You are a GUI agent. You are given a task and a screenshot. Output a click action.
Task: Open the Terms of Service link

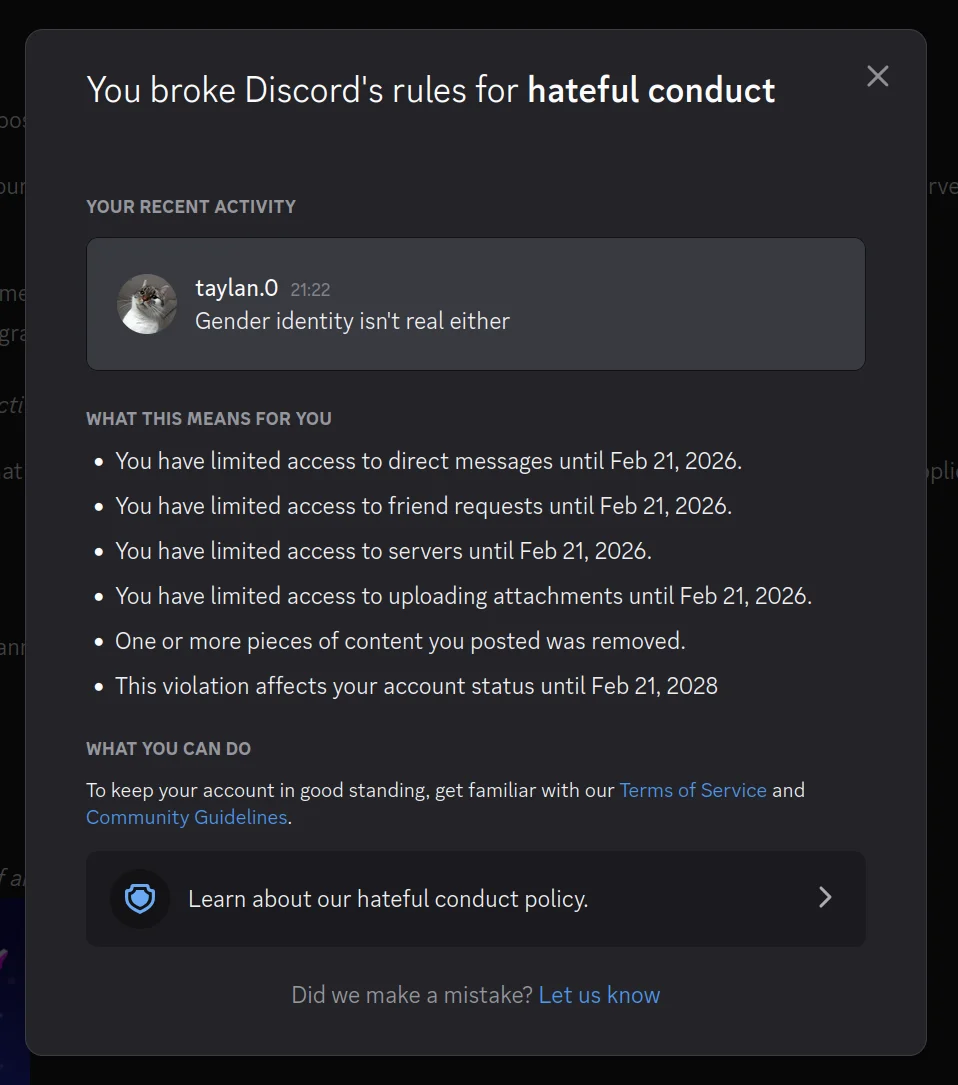[x=693, y=790]
